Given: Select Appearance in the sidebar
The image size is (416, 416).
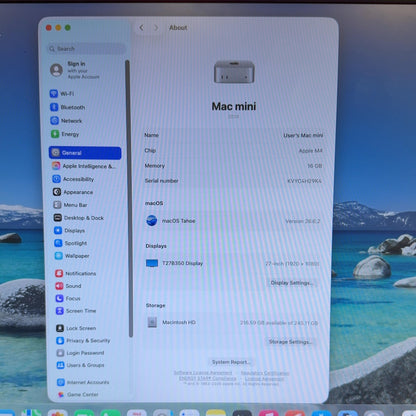Looking at the screenshot, I should point(73,192).
